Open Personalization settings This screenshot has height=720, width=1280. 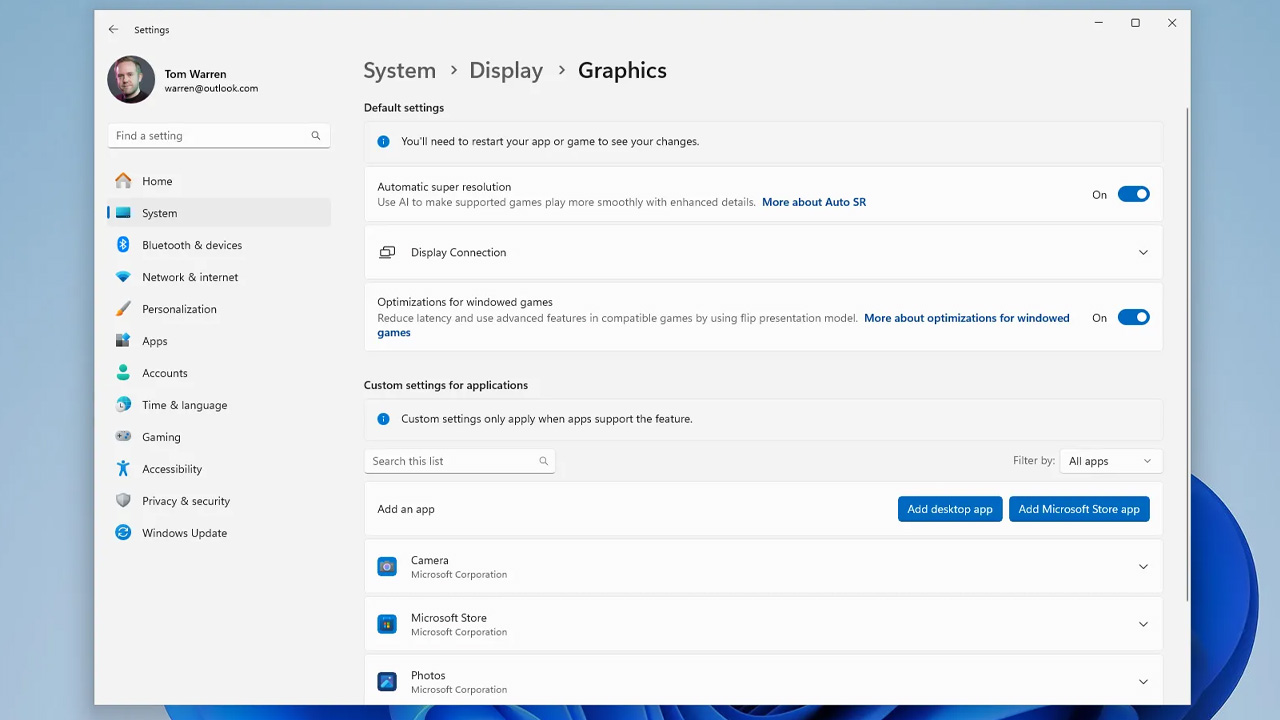(x=219, y=309)
